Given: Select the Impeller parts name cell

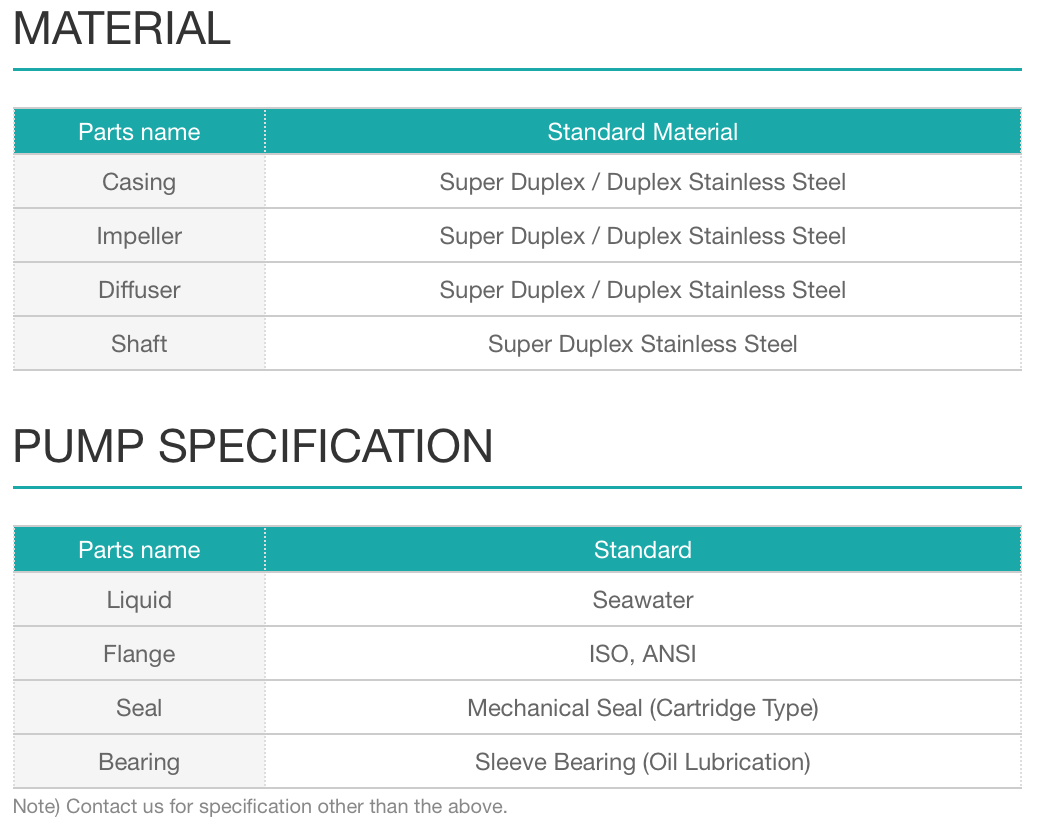Looking at the screenshot, I should pos(139,236).
